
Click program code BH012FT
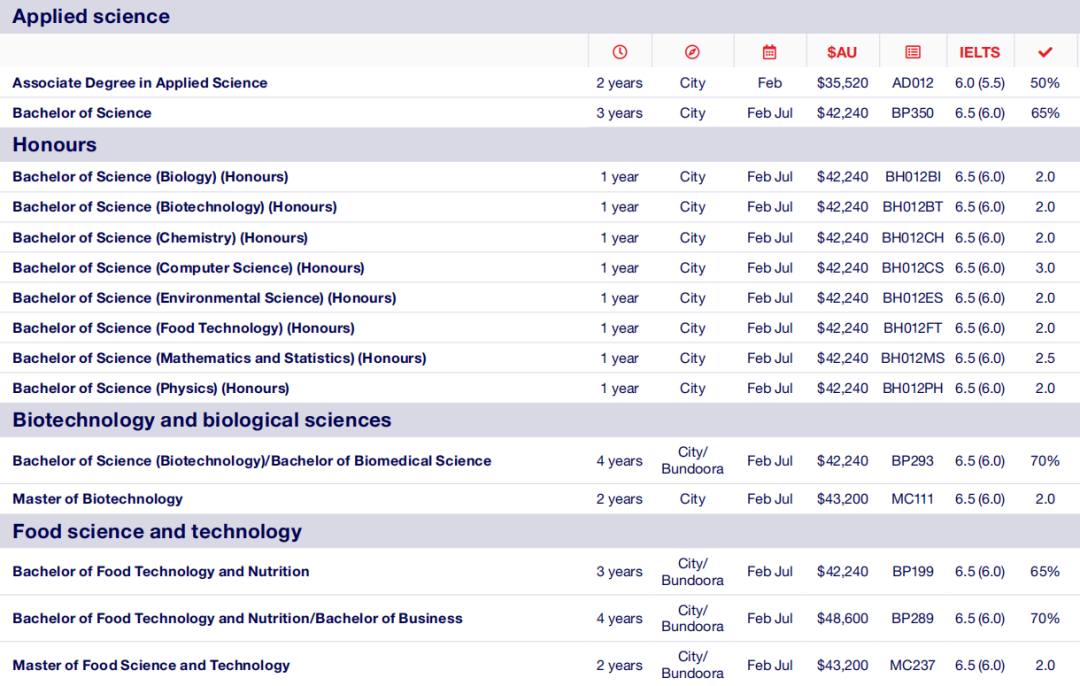click(913, 329)
